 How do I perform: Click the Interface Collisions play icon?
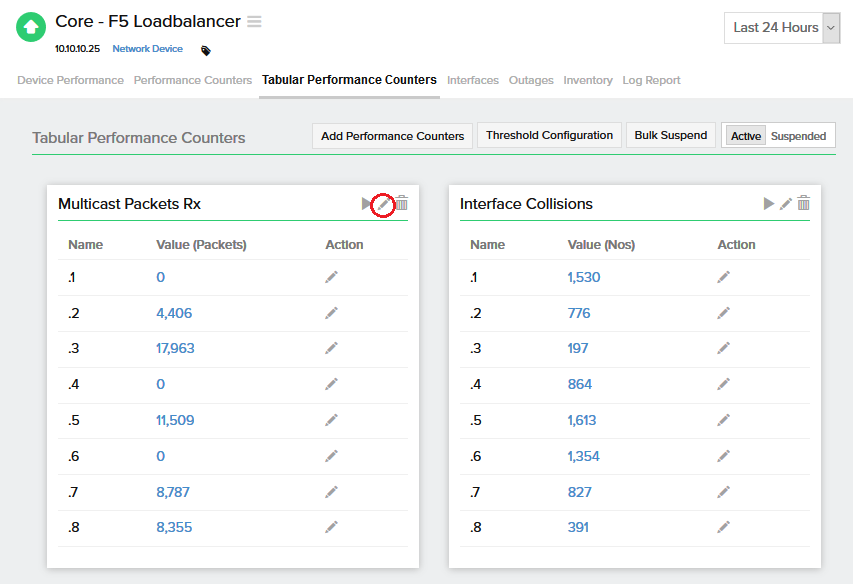click(x=768, y=204)
